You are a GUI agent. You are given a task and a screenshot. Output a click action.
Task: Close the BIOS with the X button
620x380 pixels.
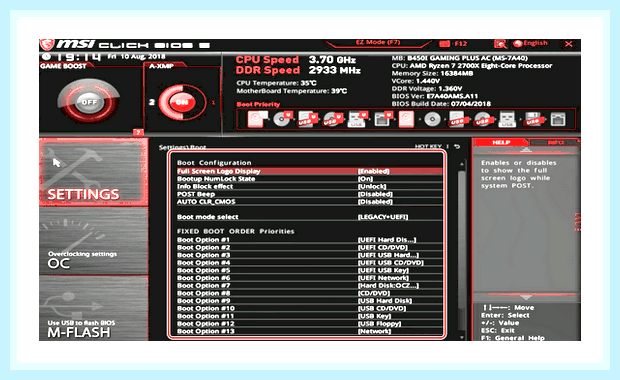(x=569, y=44)
